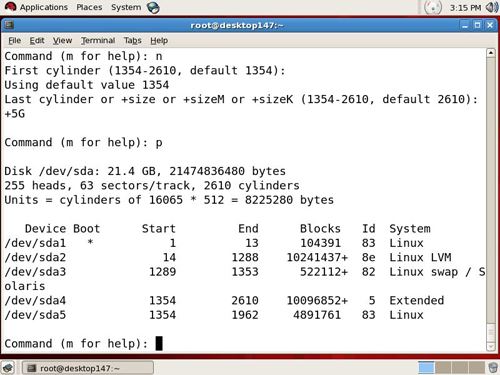Click the '+5G' input text
Image resolution: width=500 pixels, height=375 pixels.
[x=15, y=114]
